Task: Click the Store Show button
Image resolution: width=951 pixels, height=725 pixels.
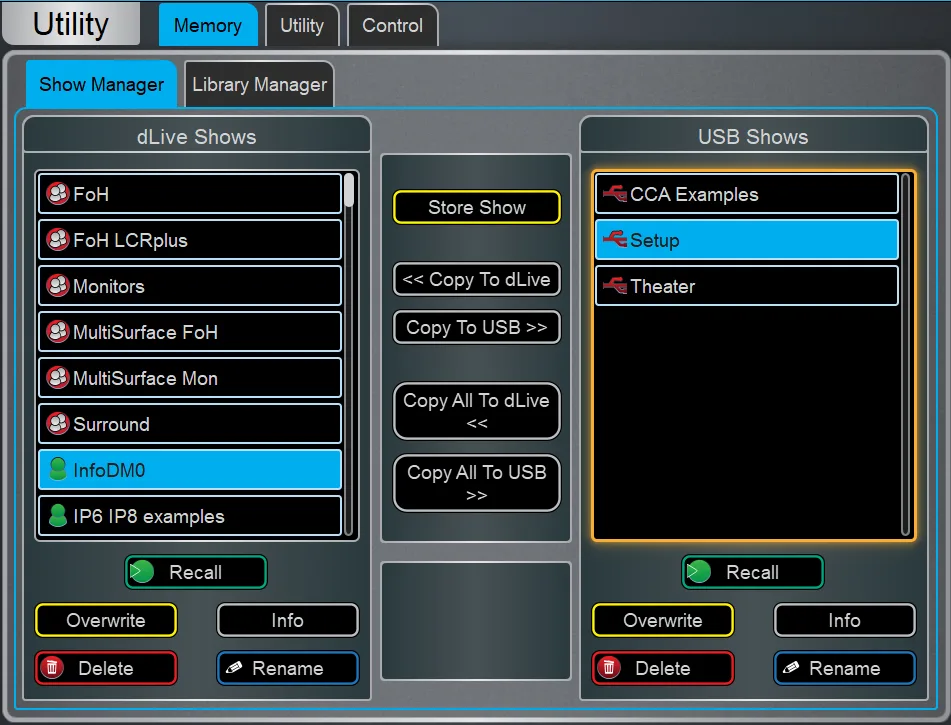Action: tap(477, 207)
